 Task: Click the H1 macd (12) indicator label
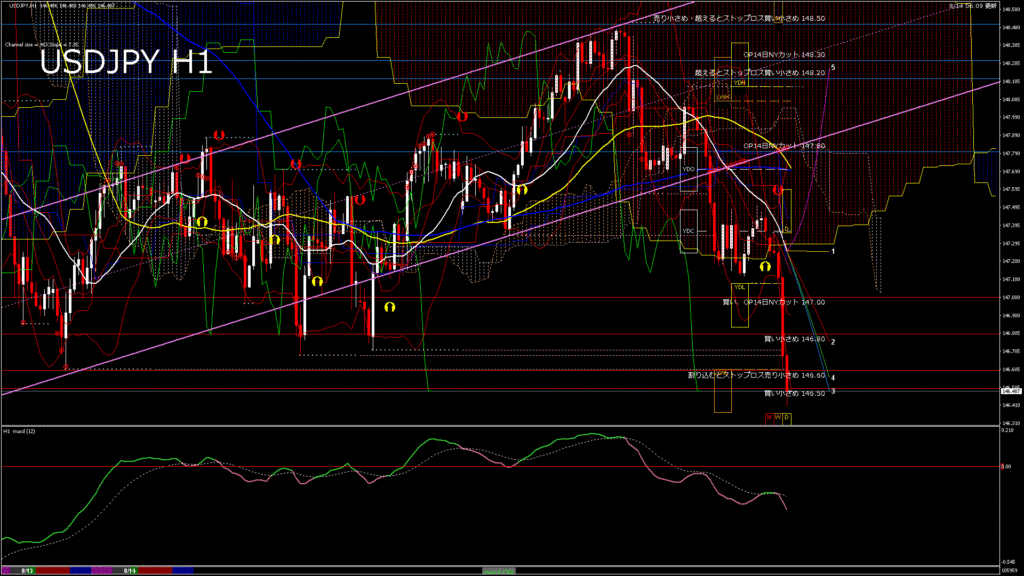20,431
